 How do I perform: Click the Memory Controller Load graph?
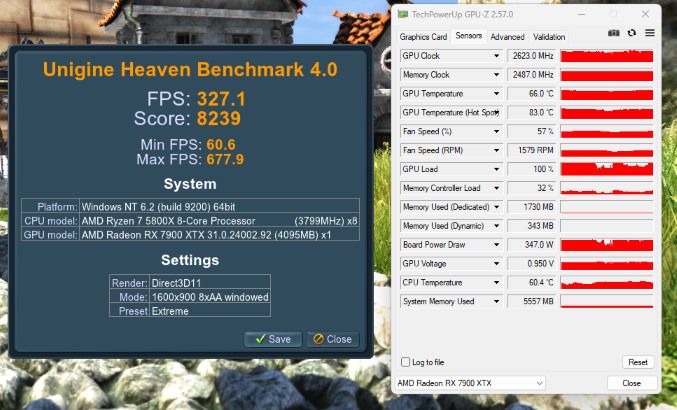(x=607, y=188)
